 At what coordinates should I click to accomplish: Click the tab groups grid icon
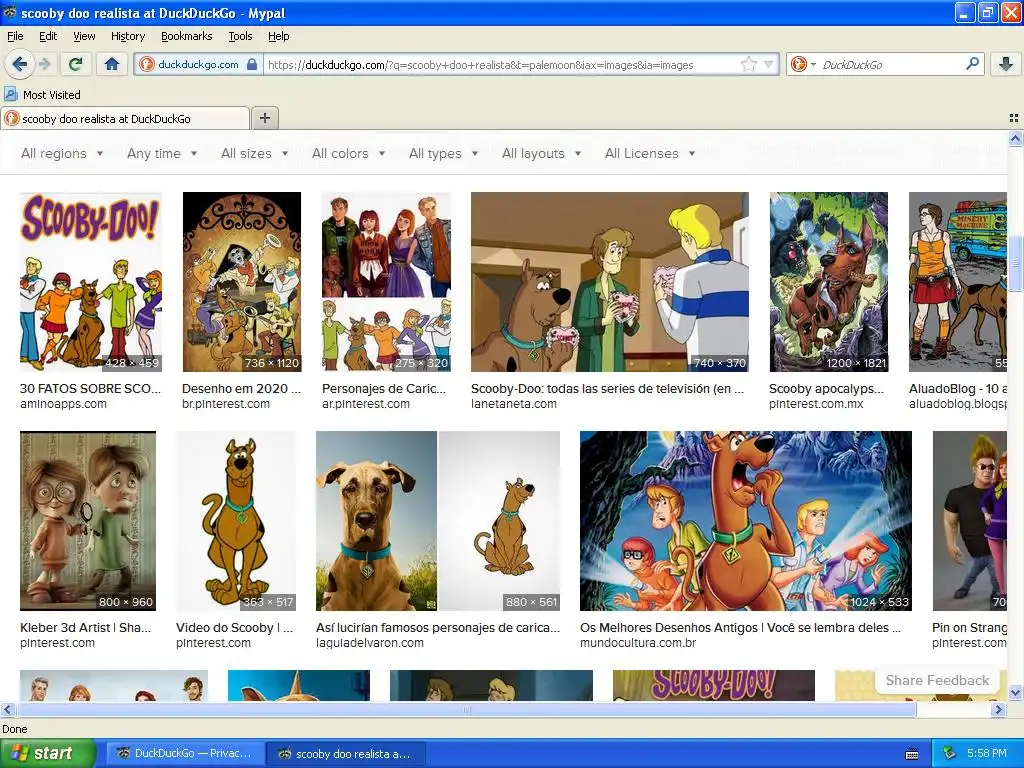pos(1014,118)
